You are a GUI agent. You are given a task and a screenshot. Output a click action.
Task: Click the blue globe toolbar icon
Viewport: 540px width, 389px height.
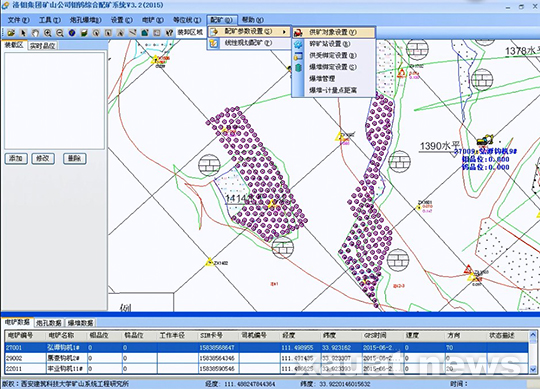pyautogui.click(x=72, y=33)
